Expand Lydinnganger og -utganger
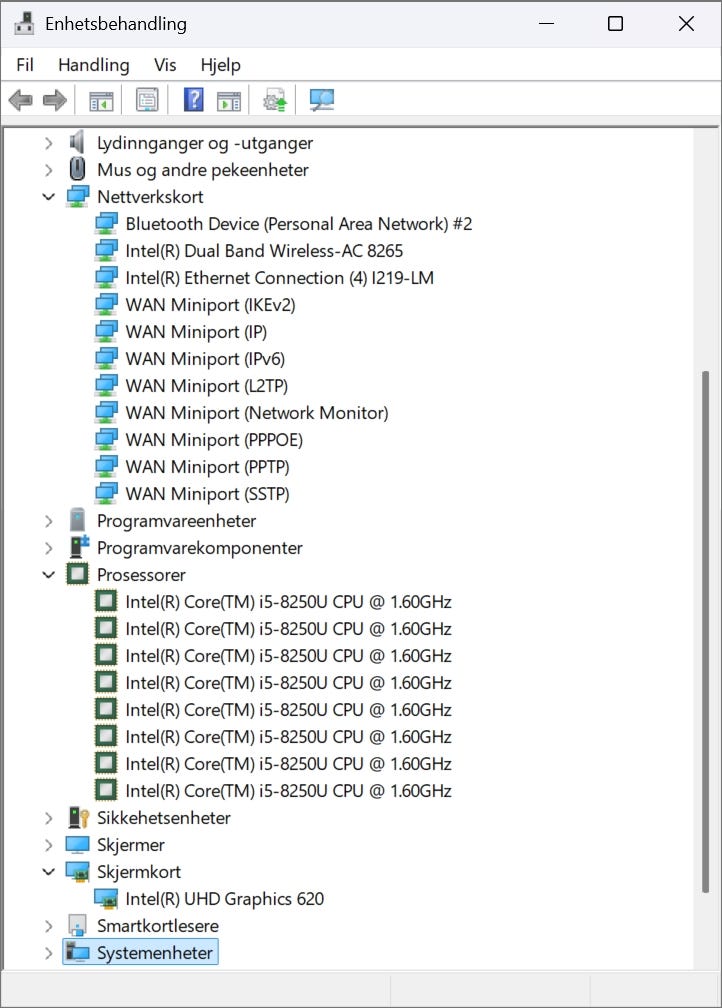This screenshot has height=1008, width=722. pos(49,143)
